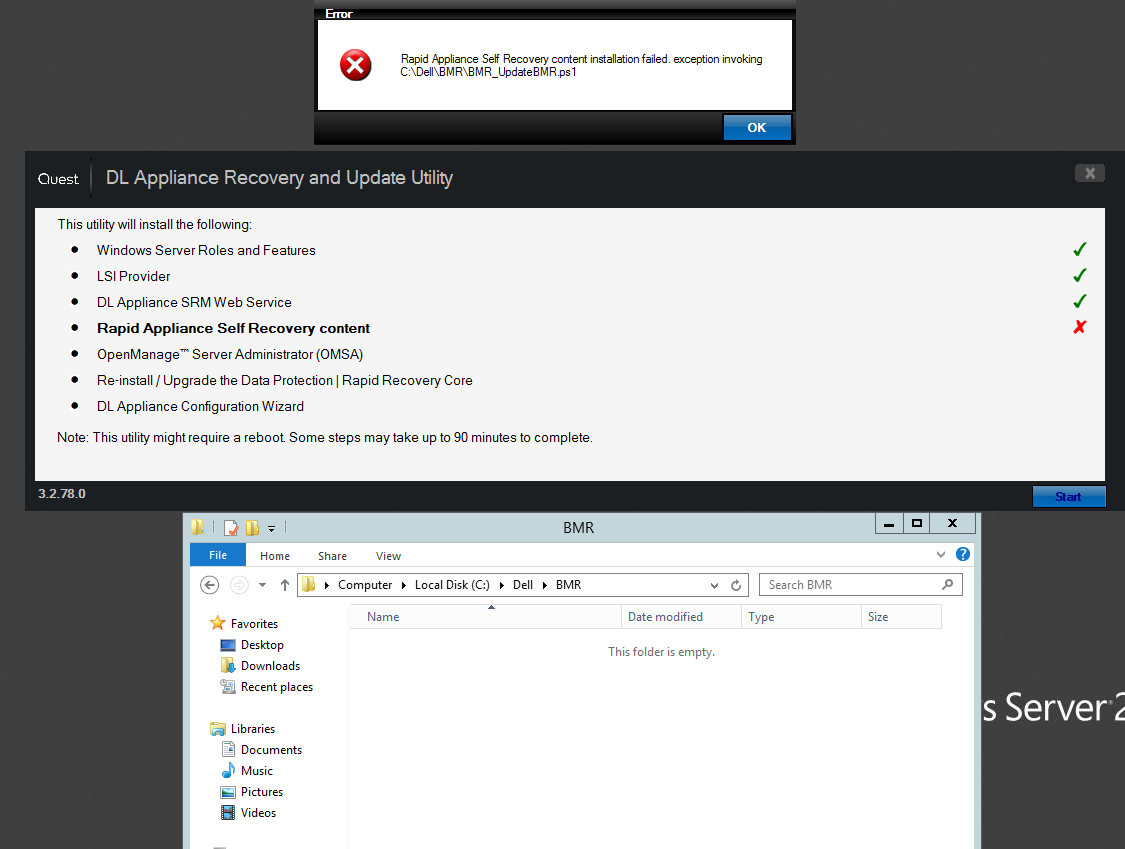Select 'DL Appliance SRM Web Service' item
1125x849 pixels.
tap(194, 302)
